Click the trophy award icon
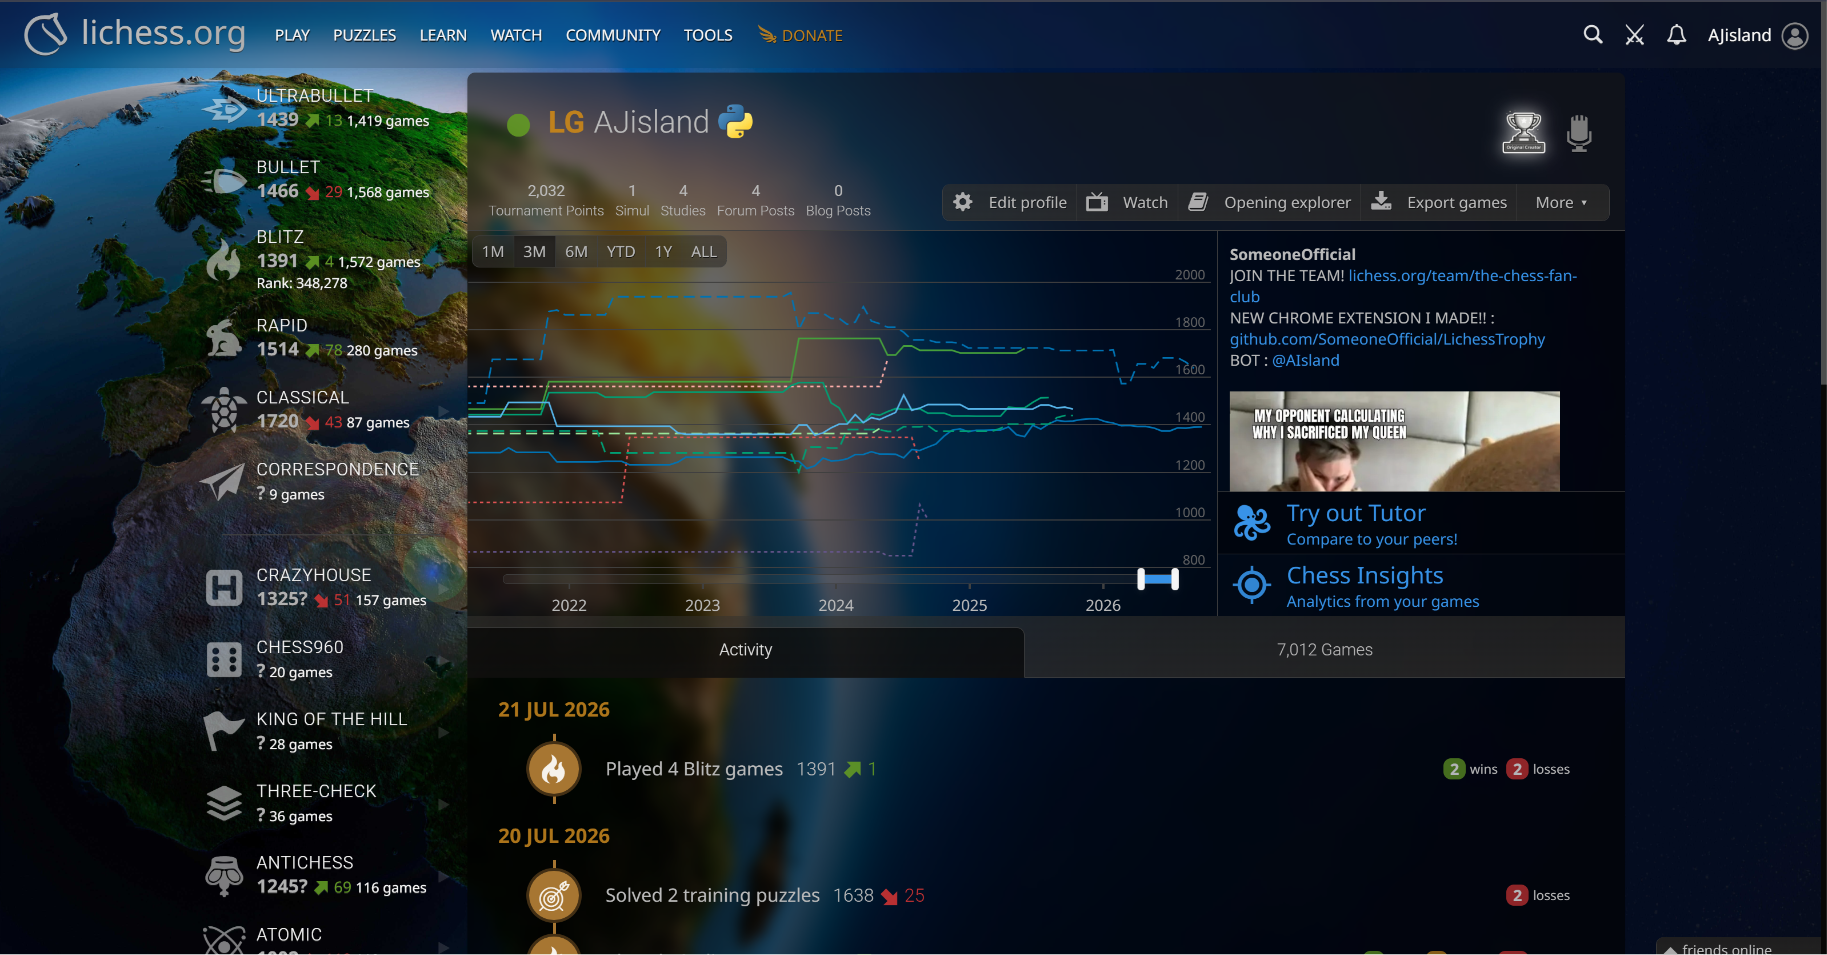 1524,132
